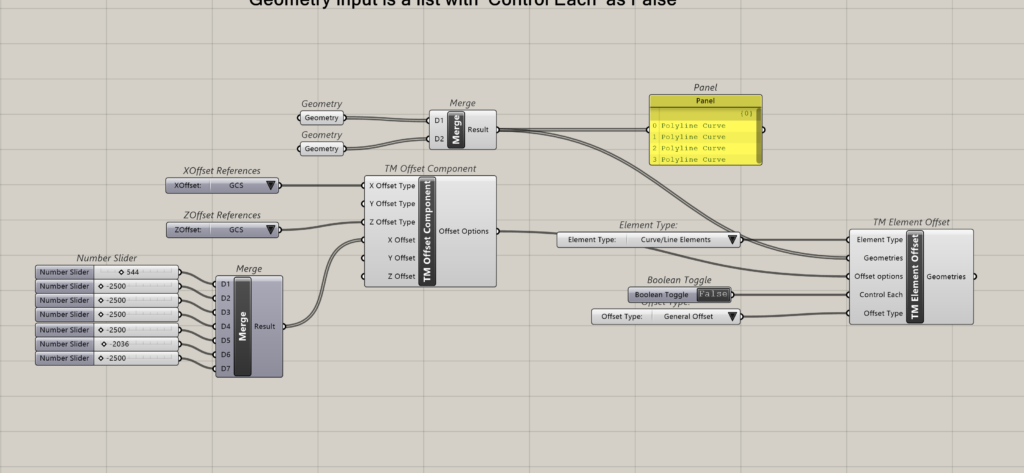Image resolution: width=1024 pixels, height=473 pixels.
Task: Expand the Element Type Curve/Line Elements dropdown
Action: 733,240
